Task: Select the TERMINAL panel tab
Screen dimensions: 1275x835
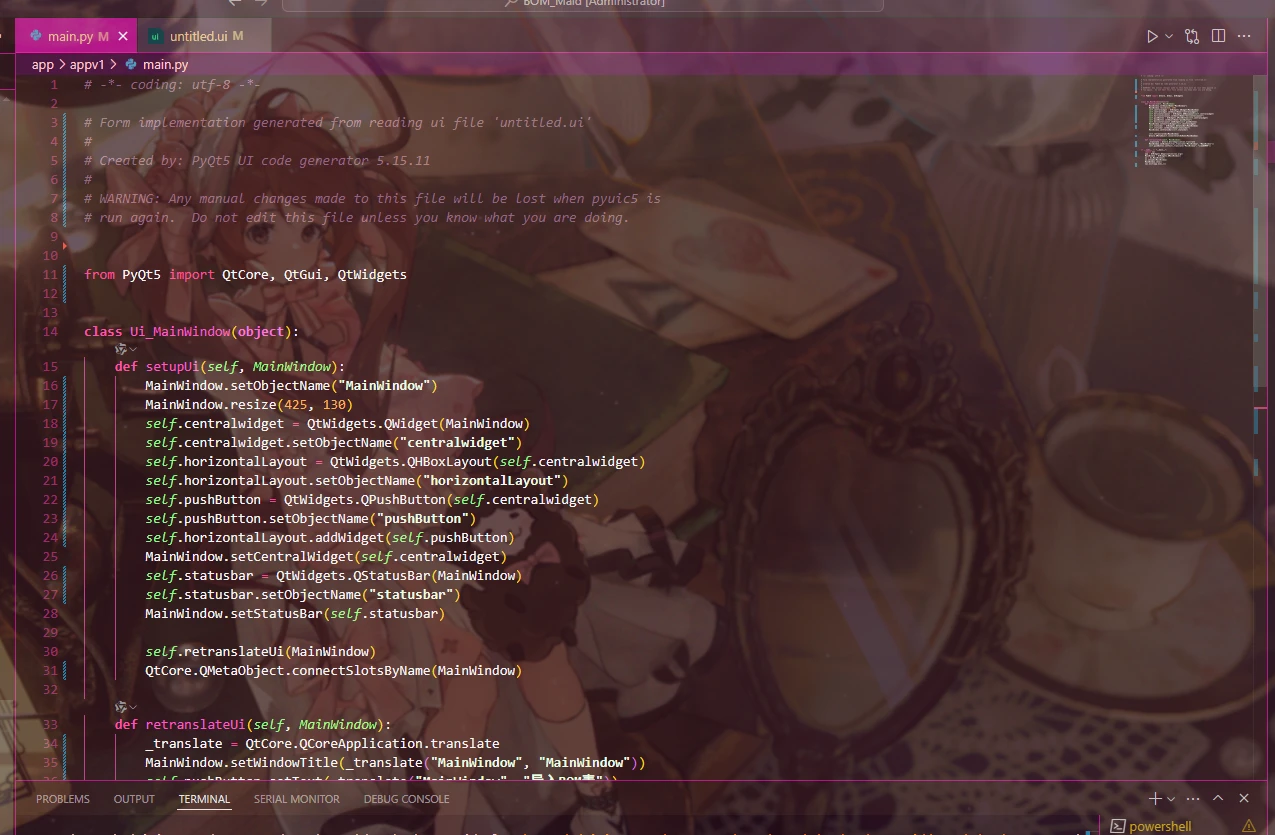Action: pos(204,799)
